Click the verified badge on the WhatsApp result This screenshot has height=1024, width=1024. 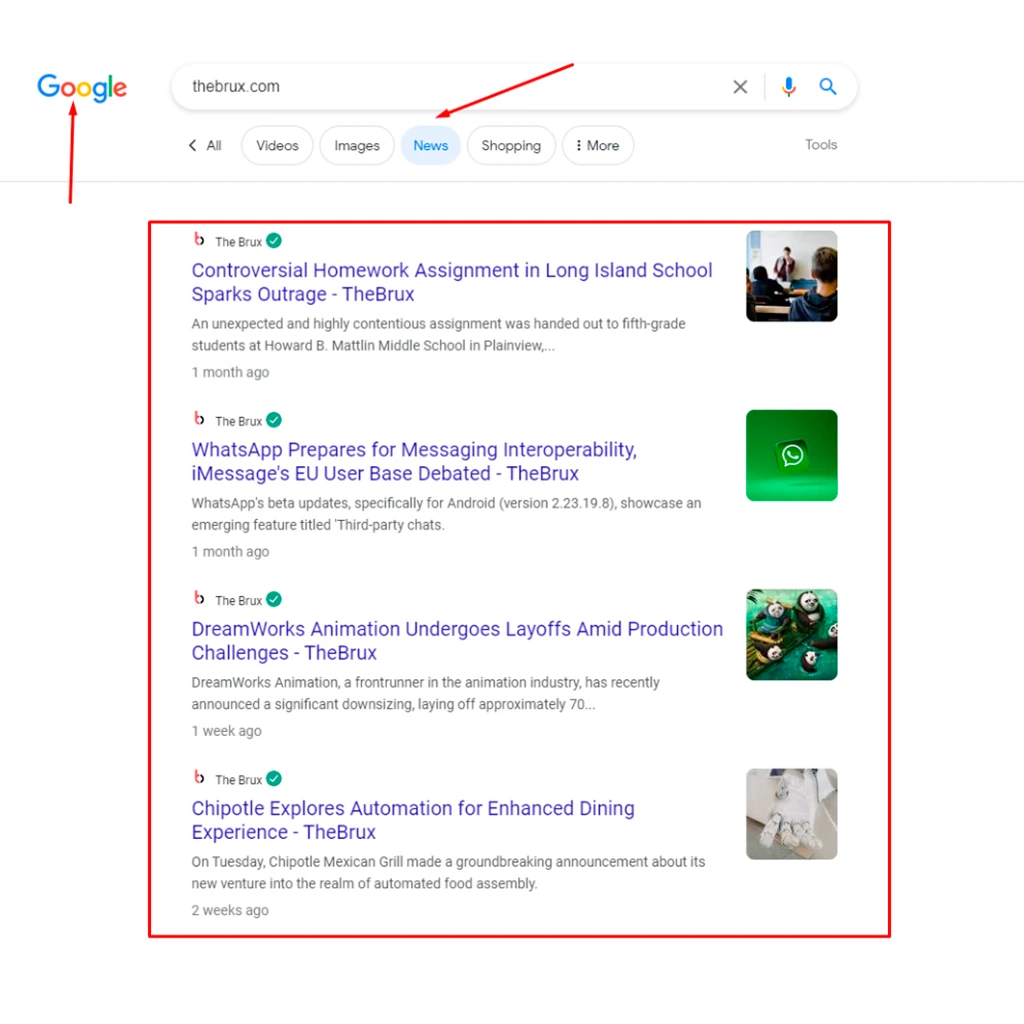274,420
